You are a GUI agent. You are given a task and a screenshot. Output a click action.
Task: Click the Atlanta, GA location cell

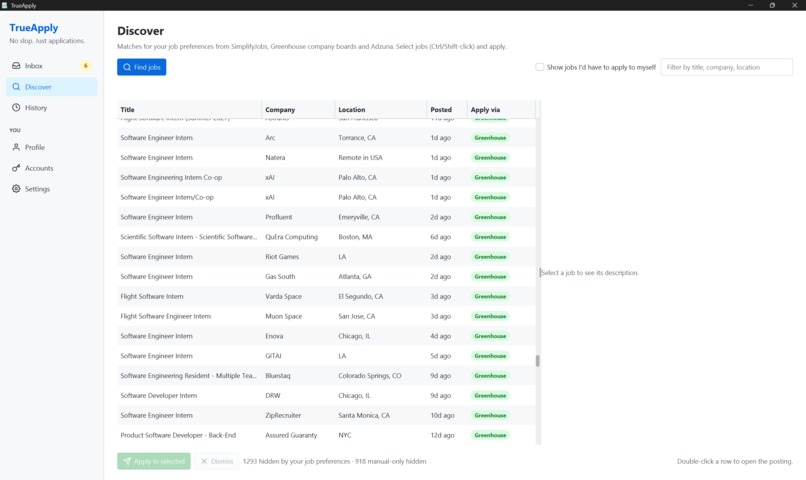355,276
